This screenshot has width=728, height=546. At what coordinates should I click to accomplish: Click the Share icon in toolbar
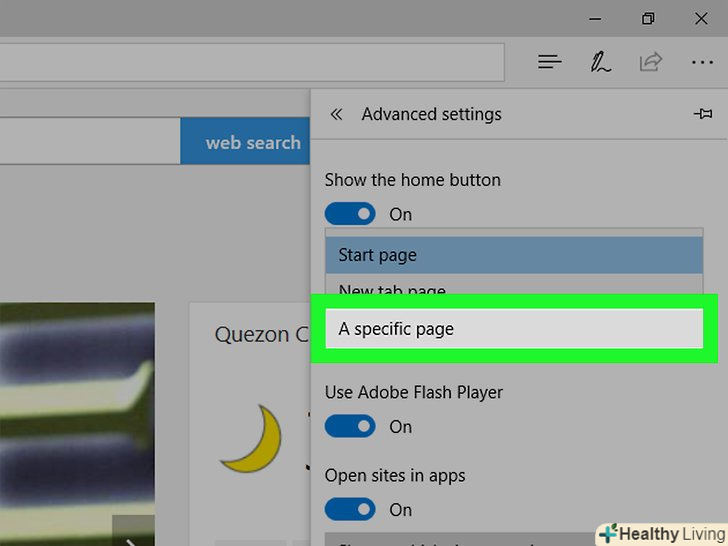pos(650,62)
